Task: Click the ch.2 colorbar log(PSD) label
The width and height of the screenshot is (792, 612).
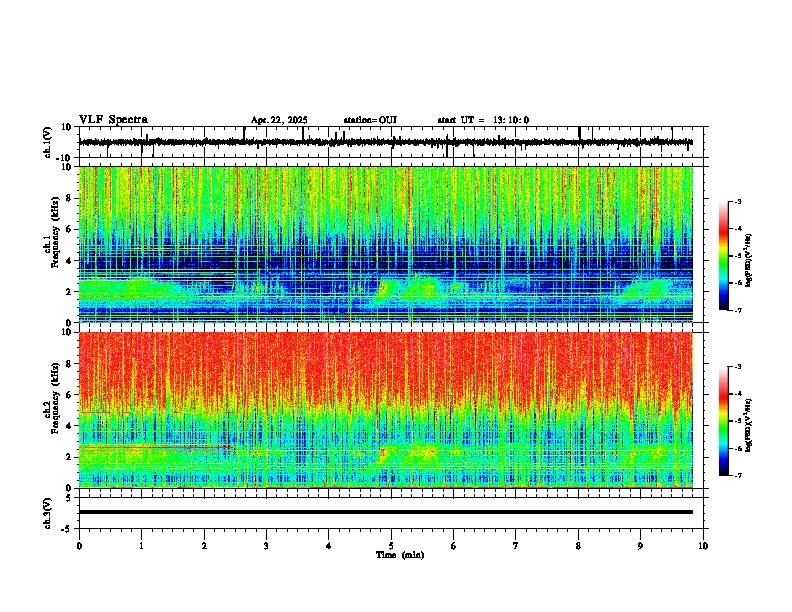Action: pos(749,425)
